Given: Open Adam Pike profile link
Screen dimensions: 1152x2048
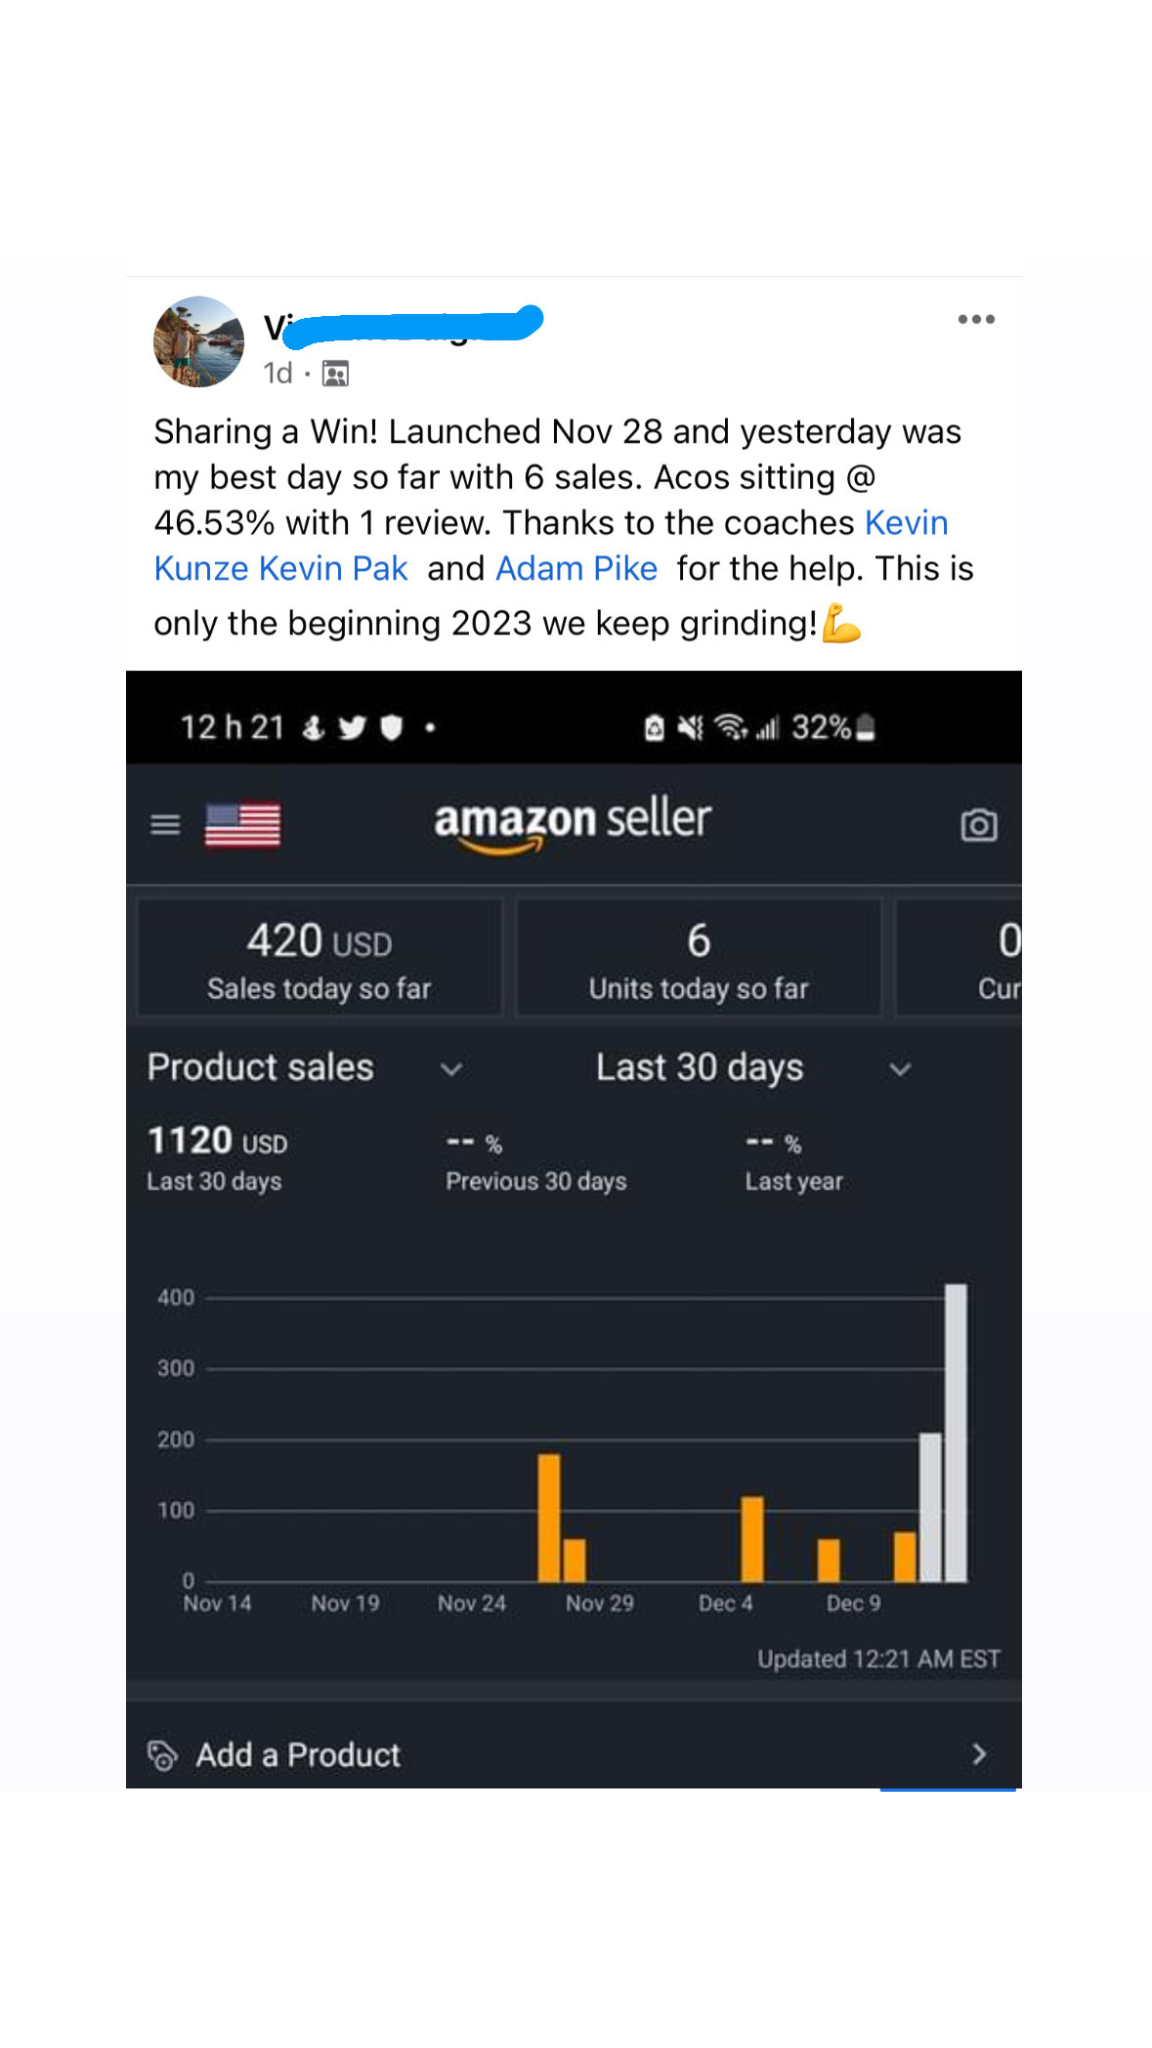Looking at the screenshot, I should 576,569.
